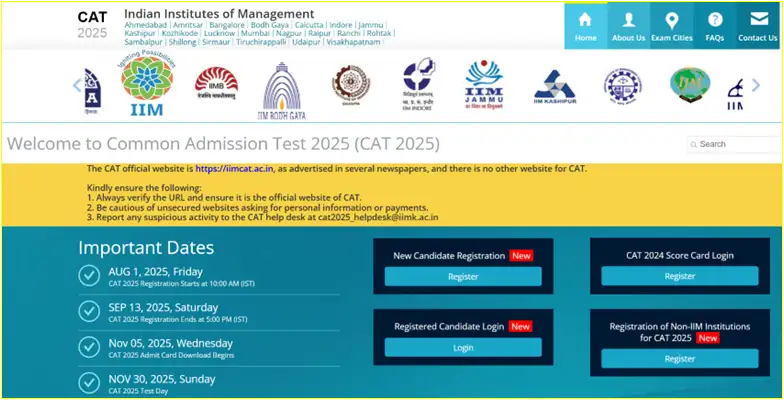Click the 'Welcome to Common Admission Test 2025' heading

coord(223,144)
